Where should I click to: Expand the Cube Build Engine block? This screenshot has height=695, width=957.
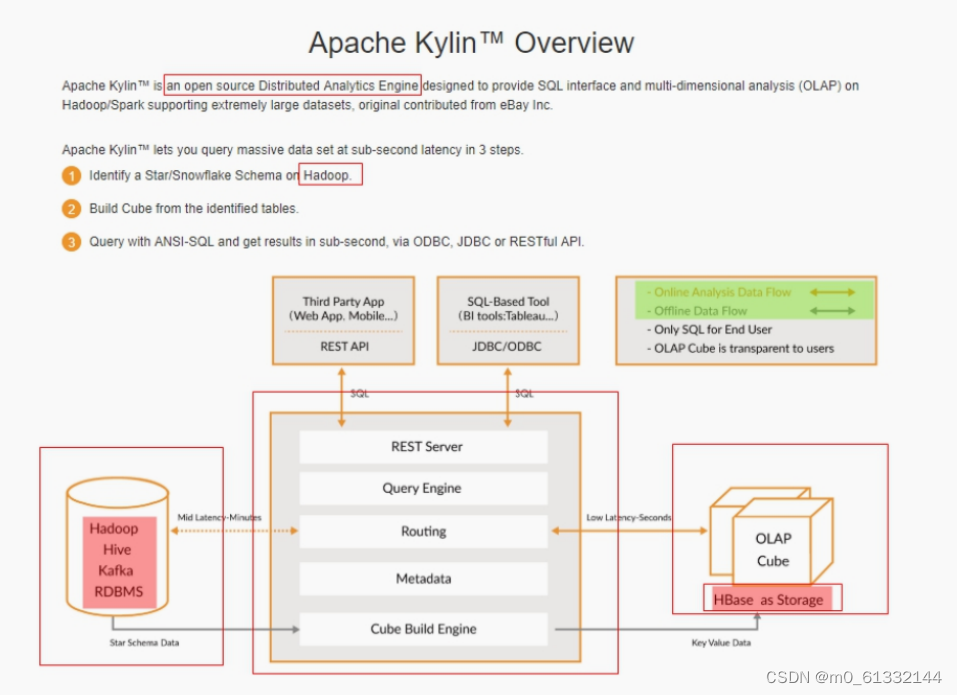click(x=425, y=629)
